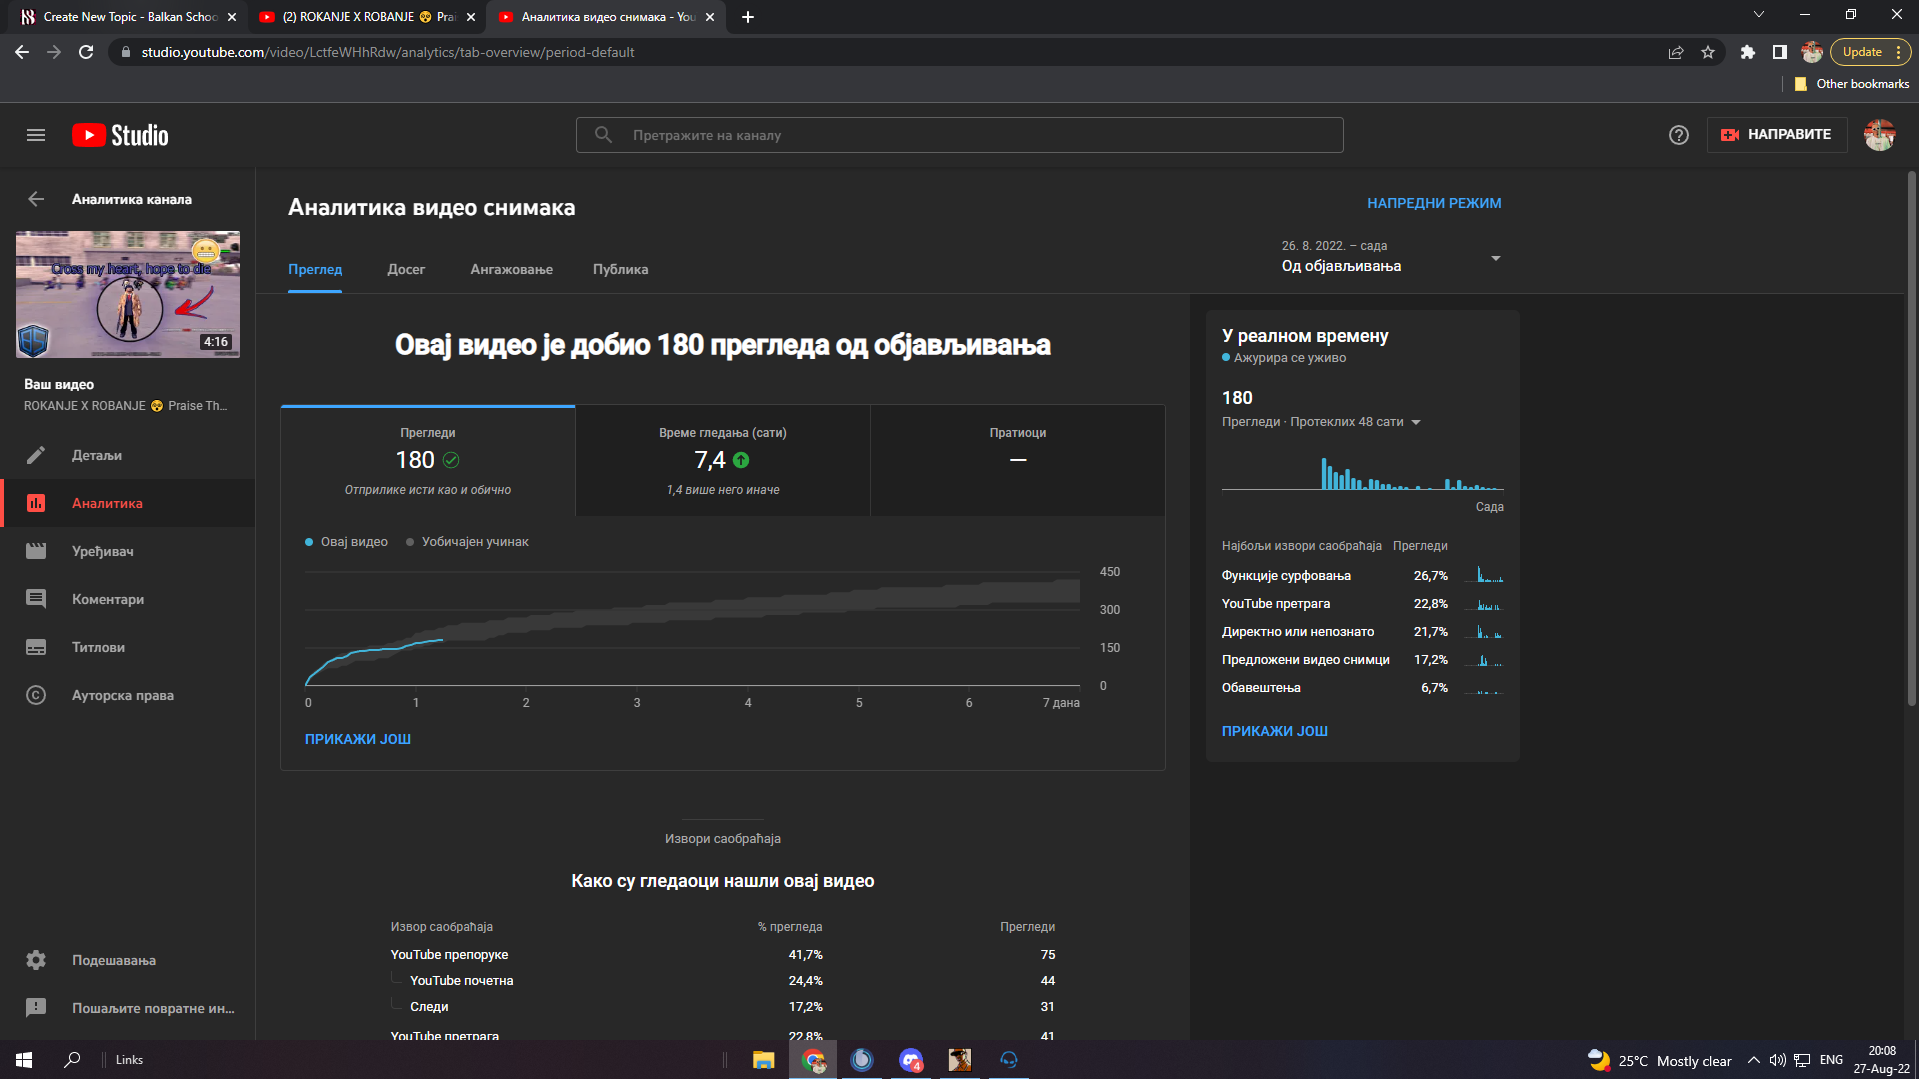1919x1079 pixels.
Task: Click the НАПРАВИТЕ create button
Action: click(x=1777, y=135)
